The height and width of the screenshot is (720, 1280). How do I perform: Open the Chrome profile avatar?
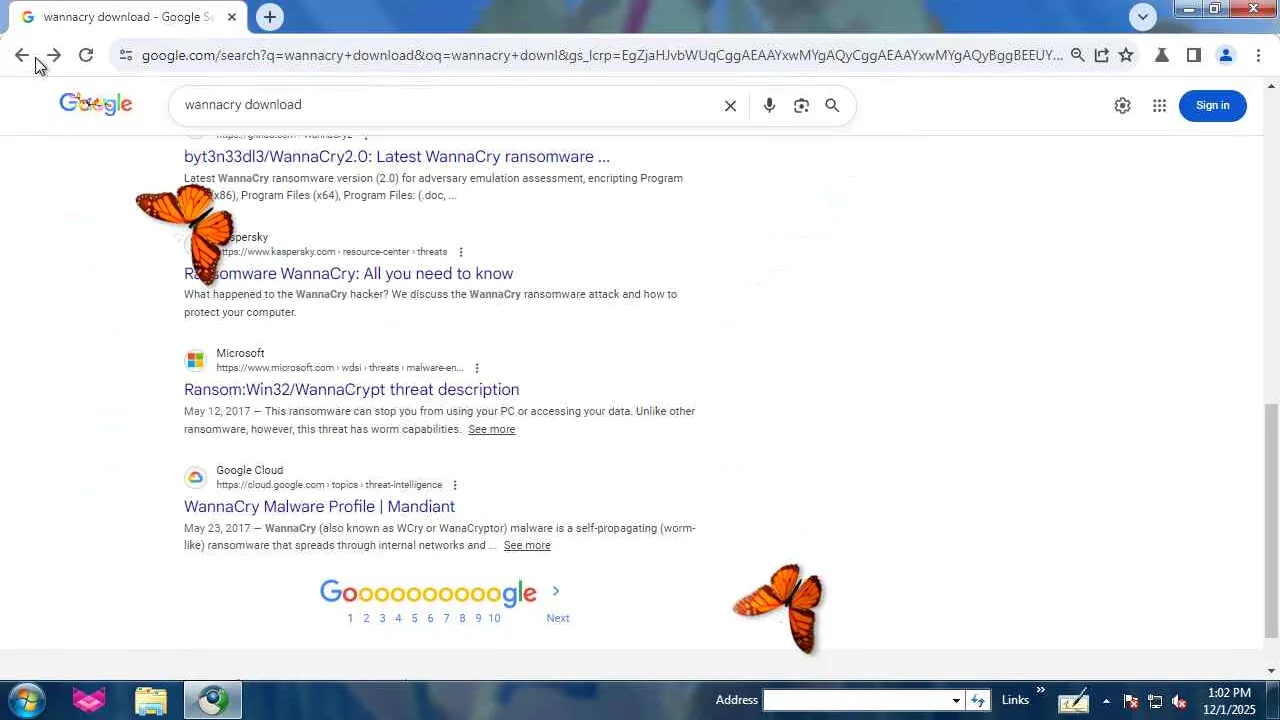(x=1226, y=56)
